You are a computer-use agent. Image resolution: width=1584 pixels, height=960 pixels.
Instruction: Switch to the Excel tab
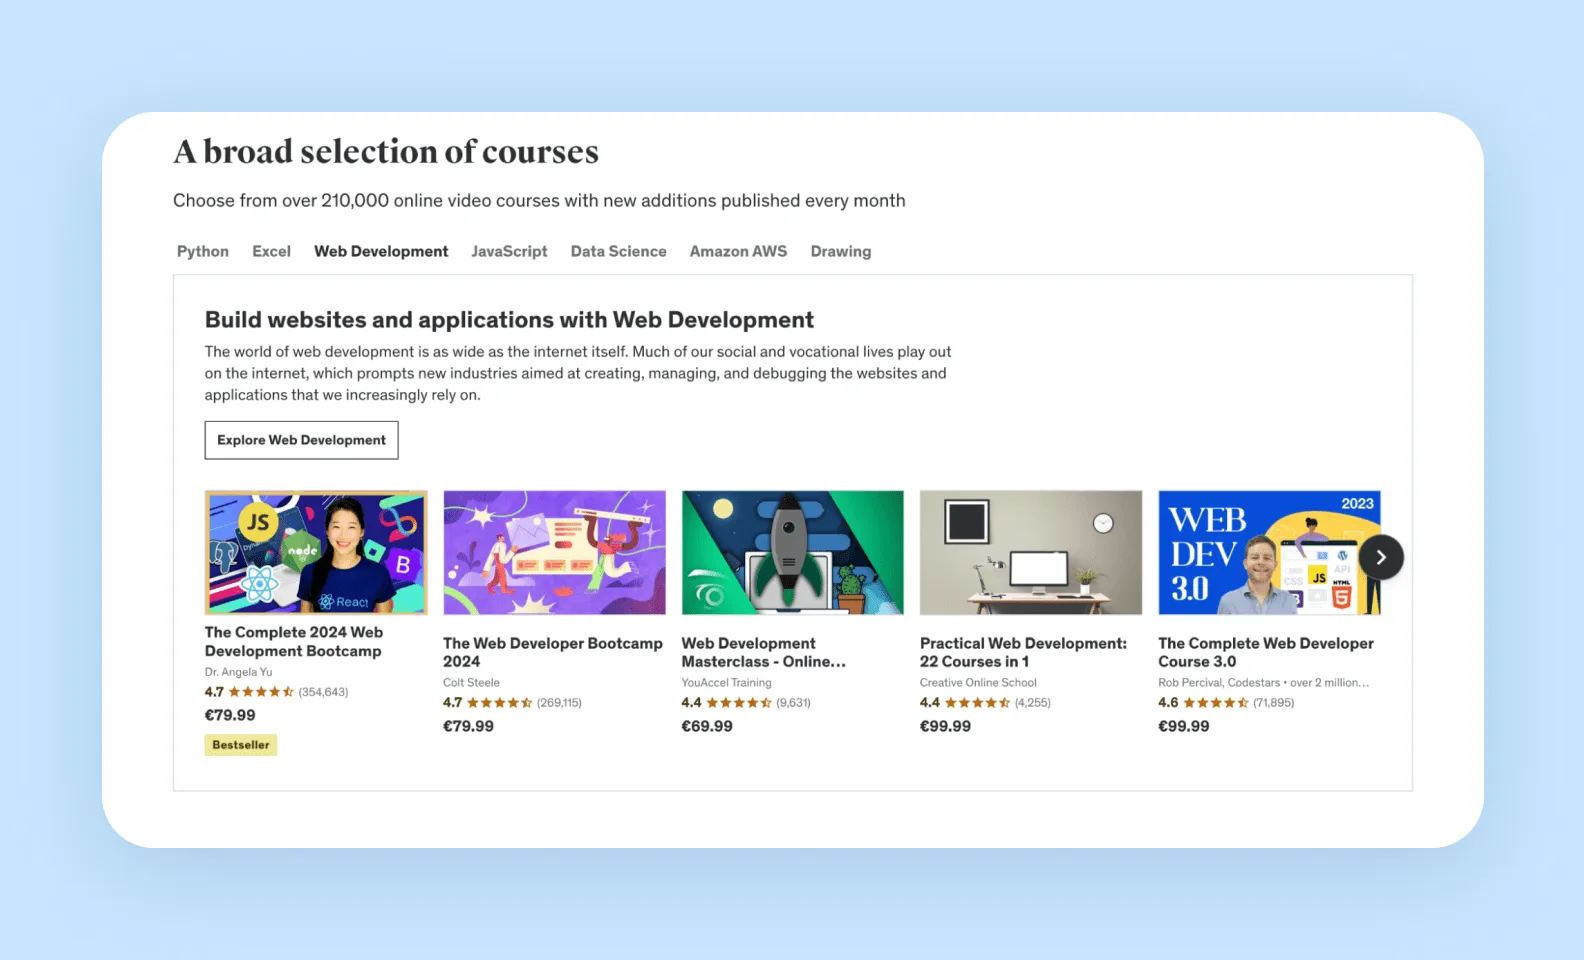[x=271, y=251]
